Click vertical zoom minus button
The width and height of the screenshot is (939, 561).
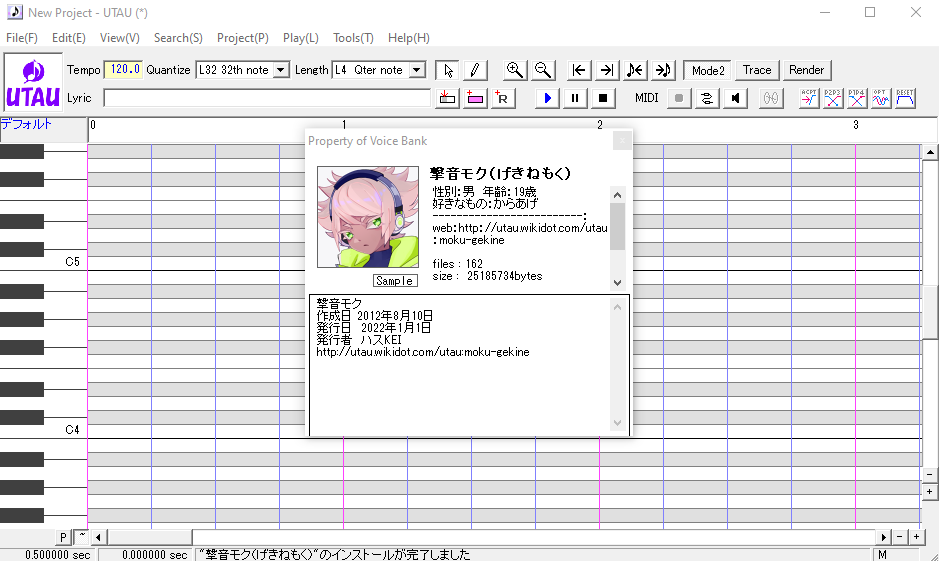coord(929,475)
